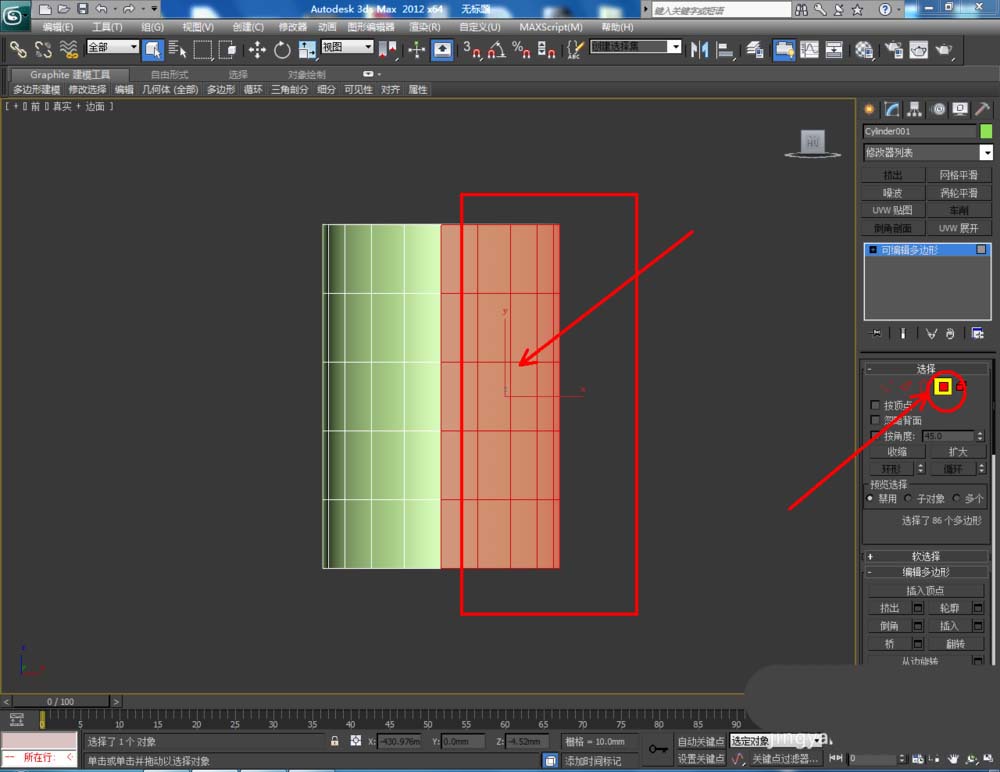Screen dimensions: 1000x772
Task: Open the 选定对象 key filter dropdown
Action: [776, 741]
